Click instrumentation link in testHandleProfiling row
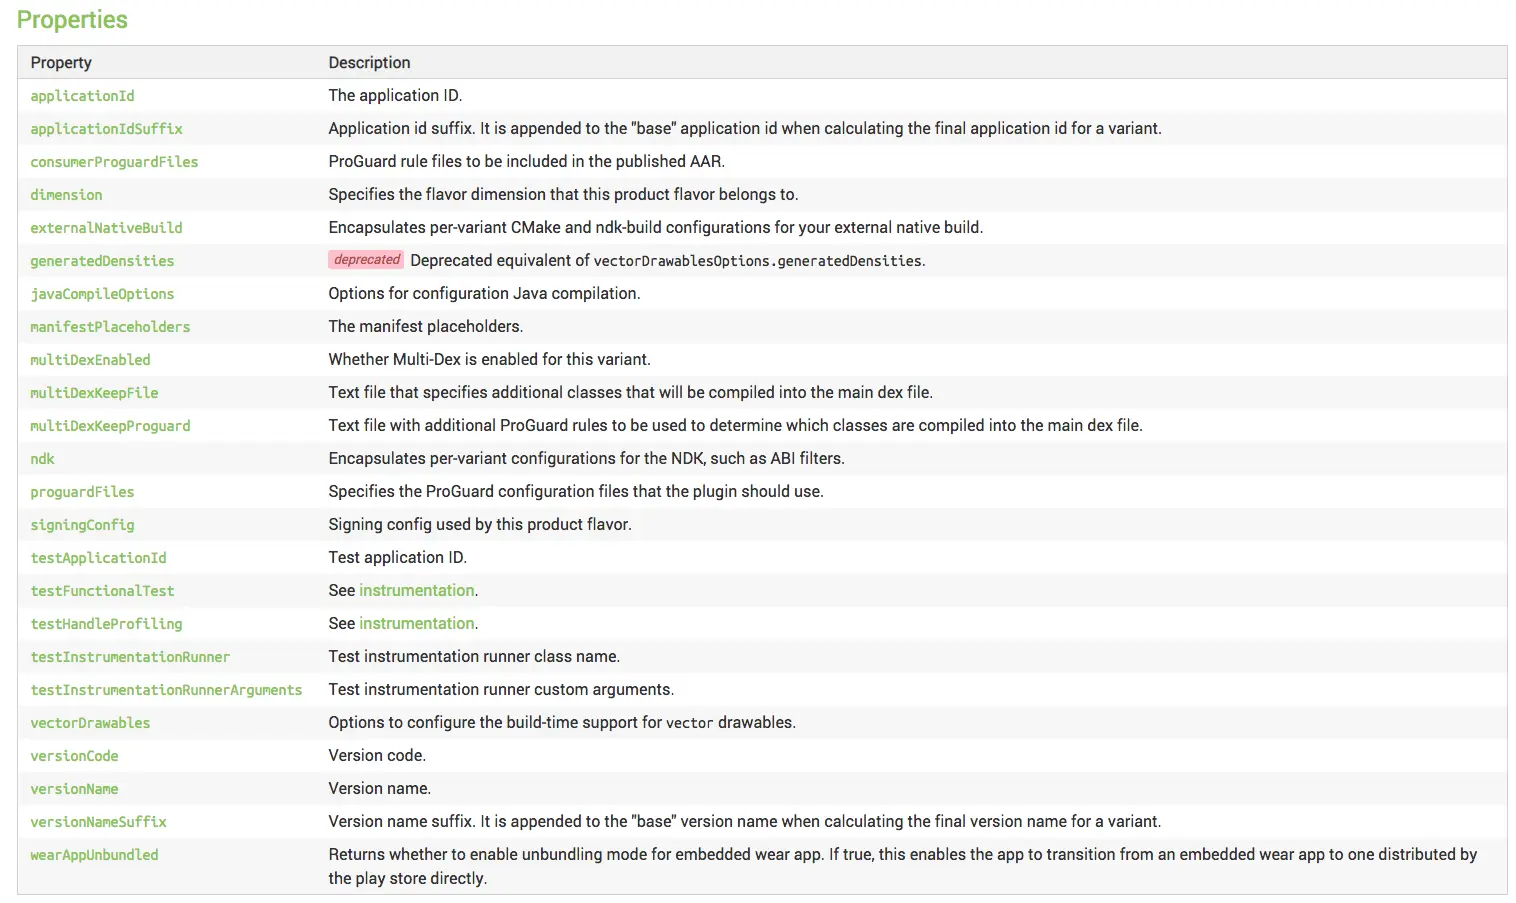Viewport: 1516px width, 903px height. [x=416, y=624]
